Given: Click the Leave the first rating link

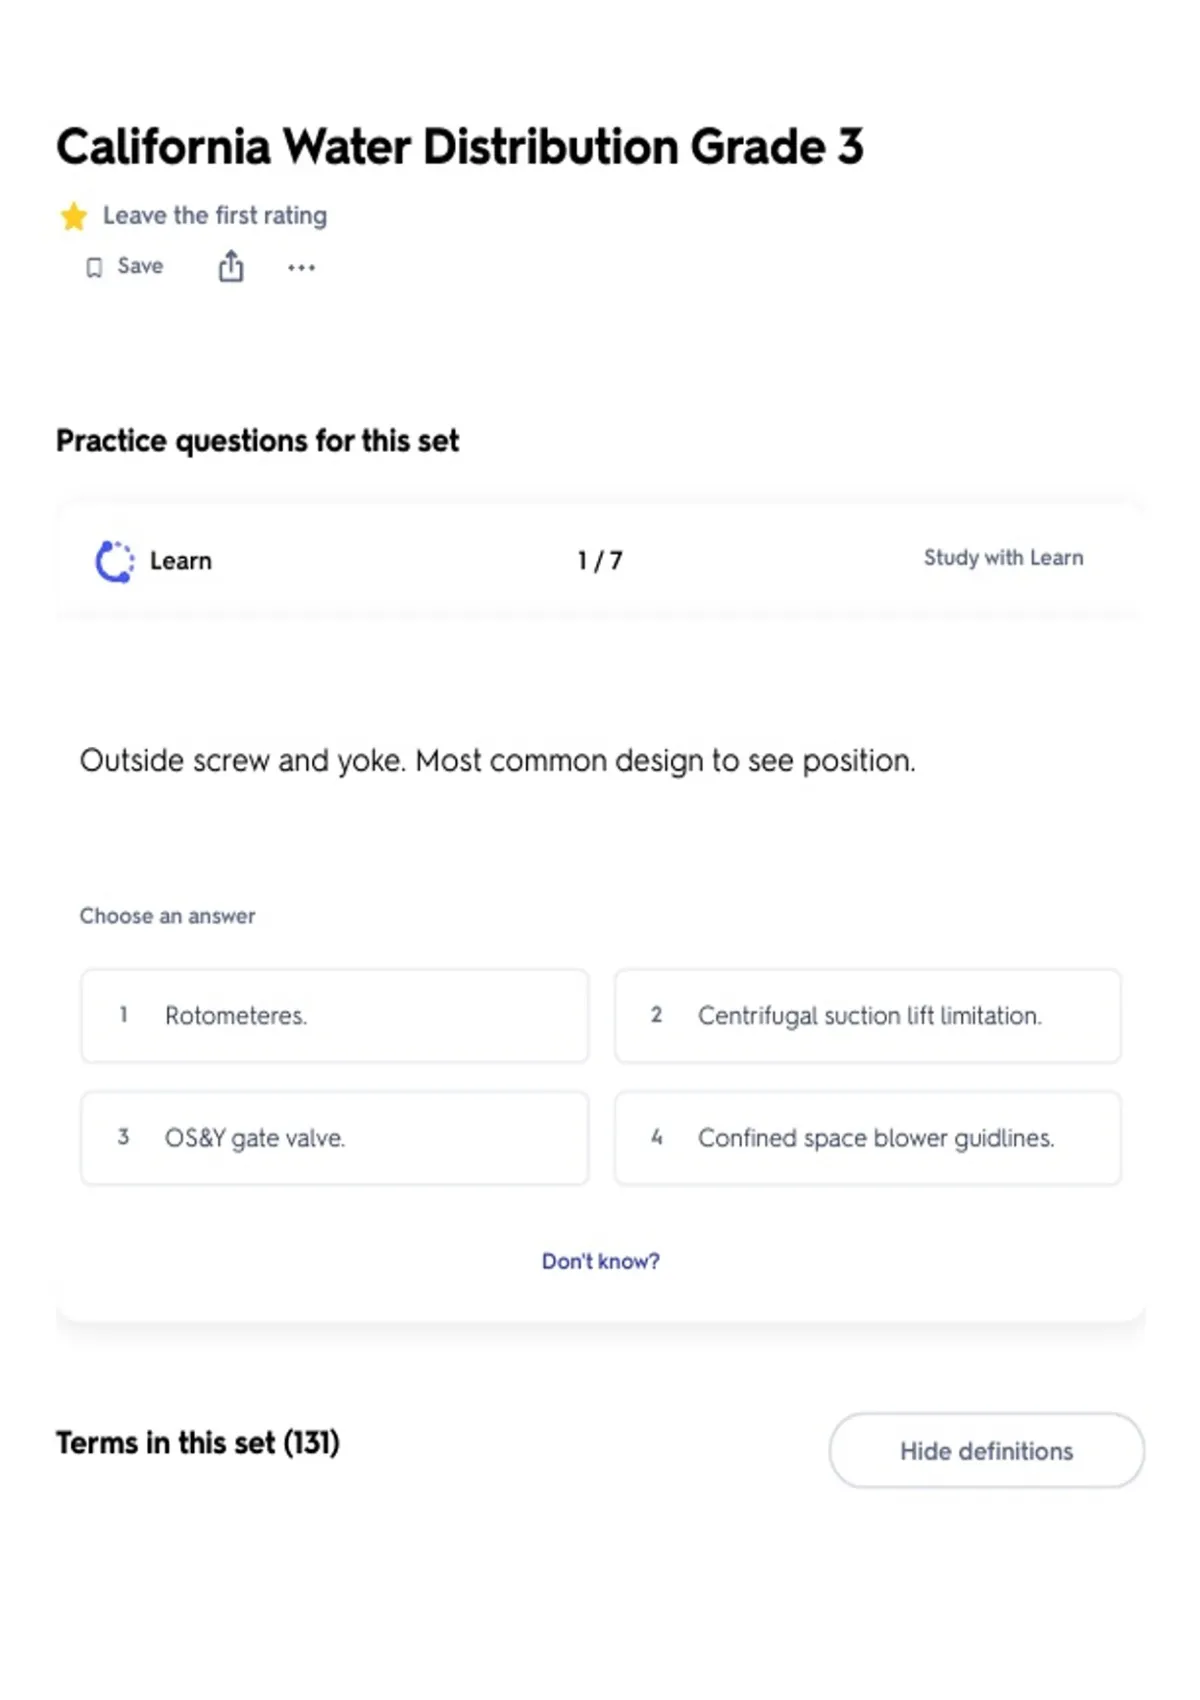Looking at the screenshot, I should point(215,216).
